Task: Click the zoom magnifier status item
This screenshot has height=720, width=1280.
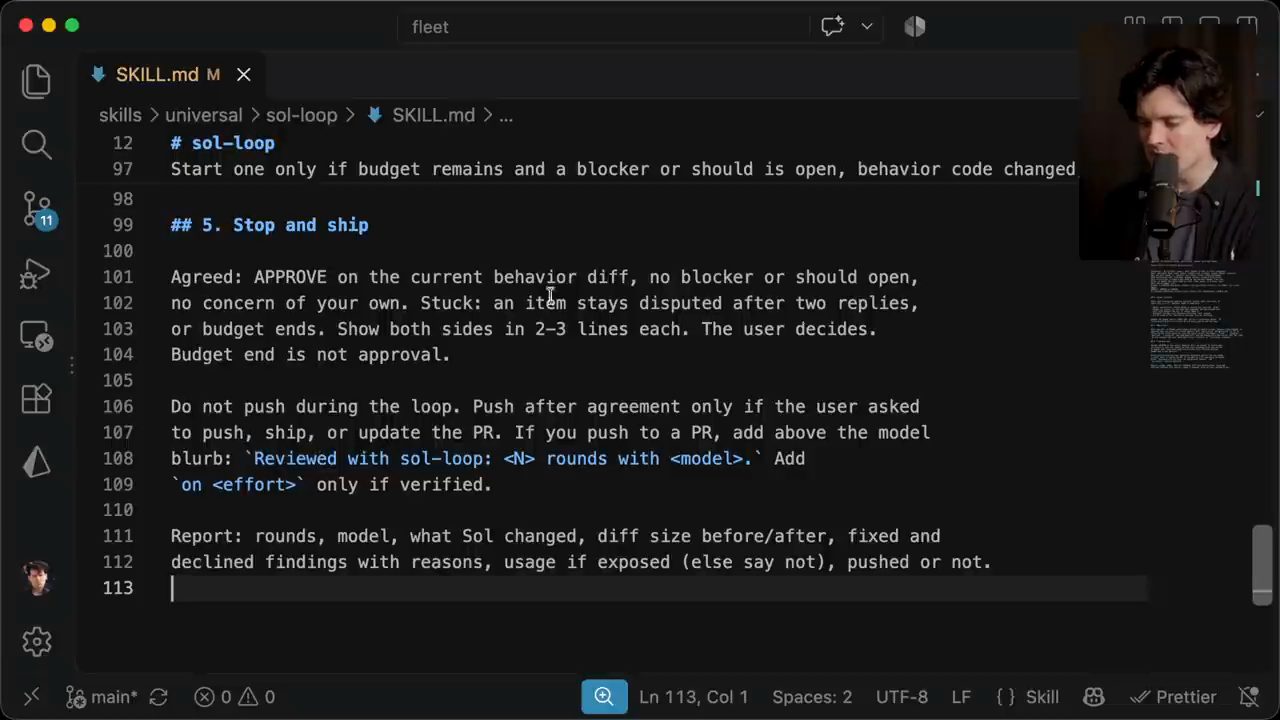Action: click(x=604, y=697)
